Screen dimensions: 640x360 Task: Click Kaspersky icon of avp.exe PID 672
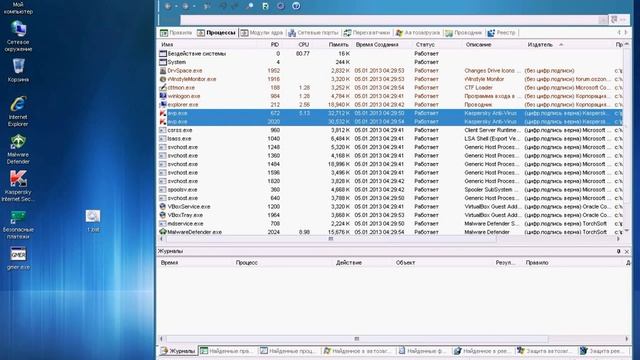tap(162, 113)
